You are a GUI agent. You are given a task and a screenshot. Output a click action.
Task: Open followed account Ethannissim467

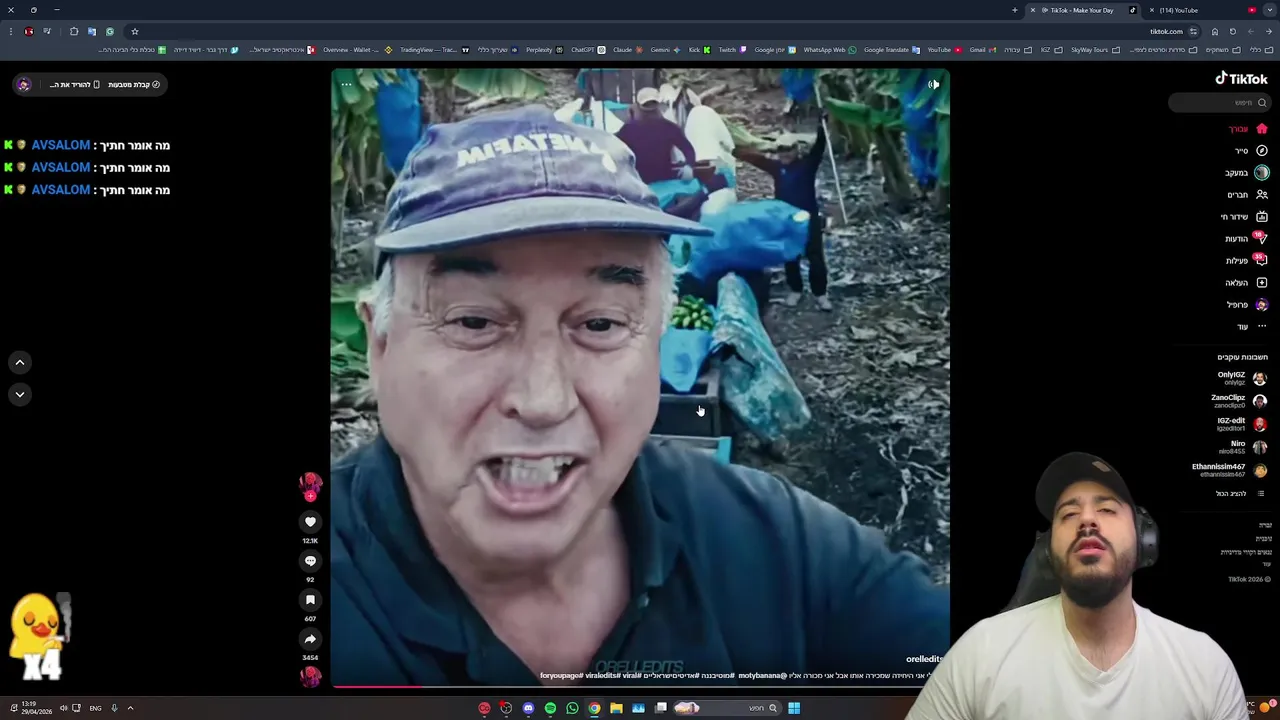point(1229,470)
